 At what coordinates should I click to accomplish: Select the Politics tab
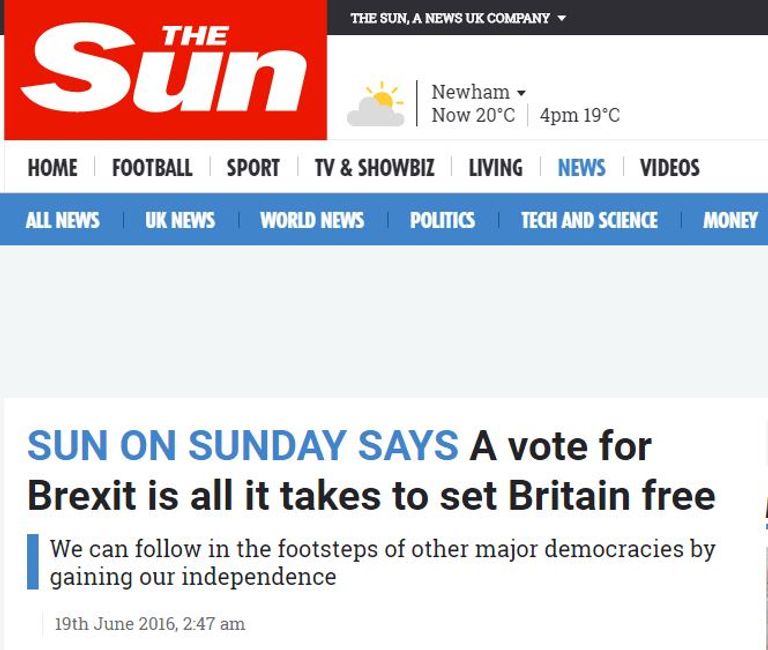(x=442, y=220)
